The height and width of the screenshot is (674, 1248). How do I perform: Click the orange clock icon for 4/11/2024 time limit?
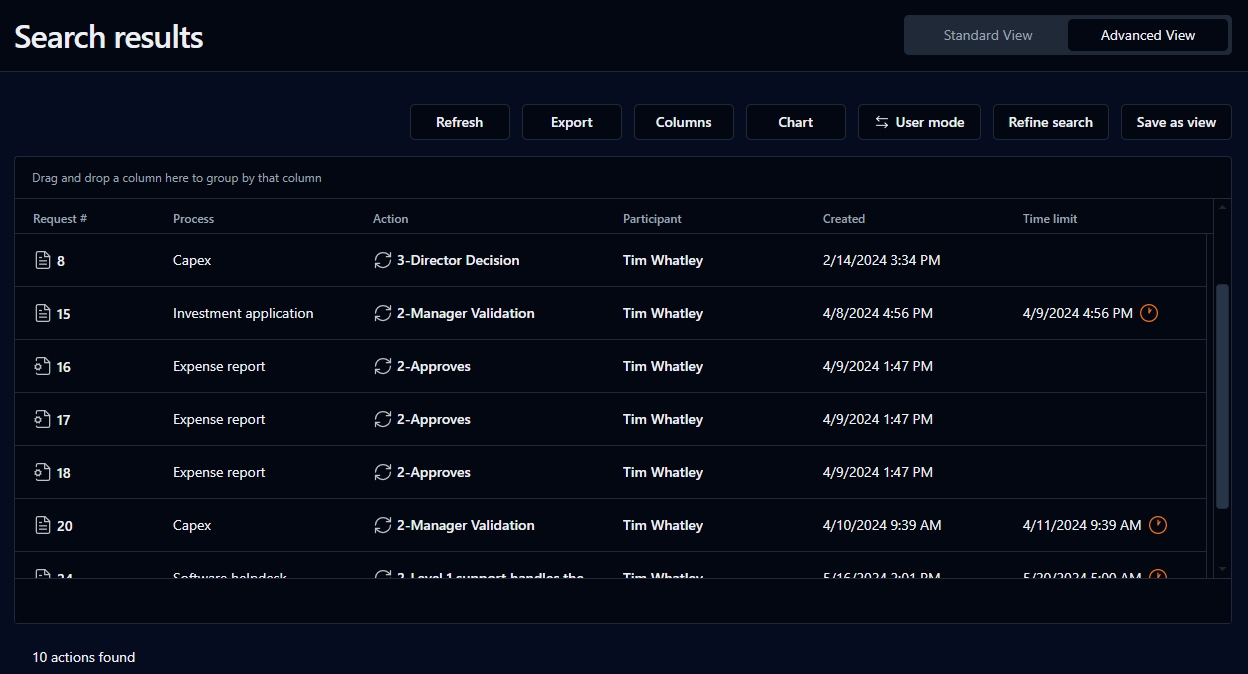[x=1157, y=525]
